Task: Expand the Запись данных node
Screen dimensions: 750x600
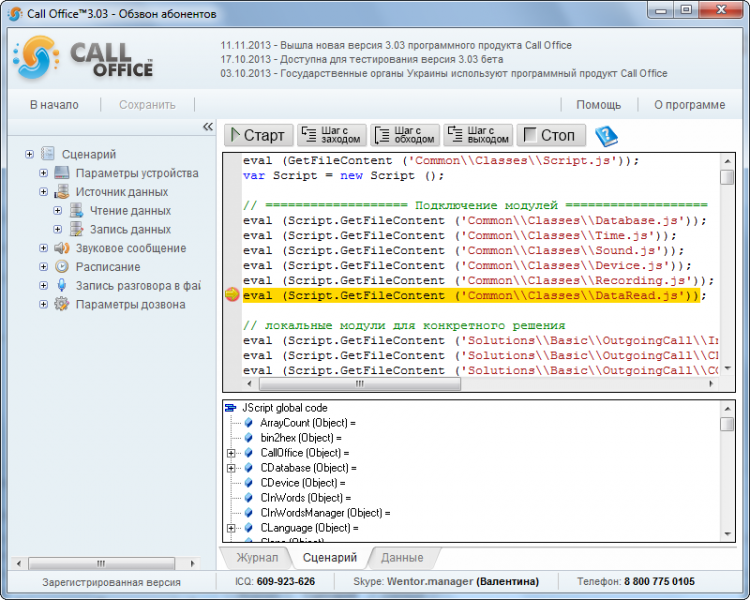Action: [58, 229]
